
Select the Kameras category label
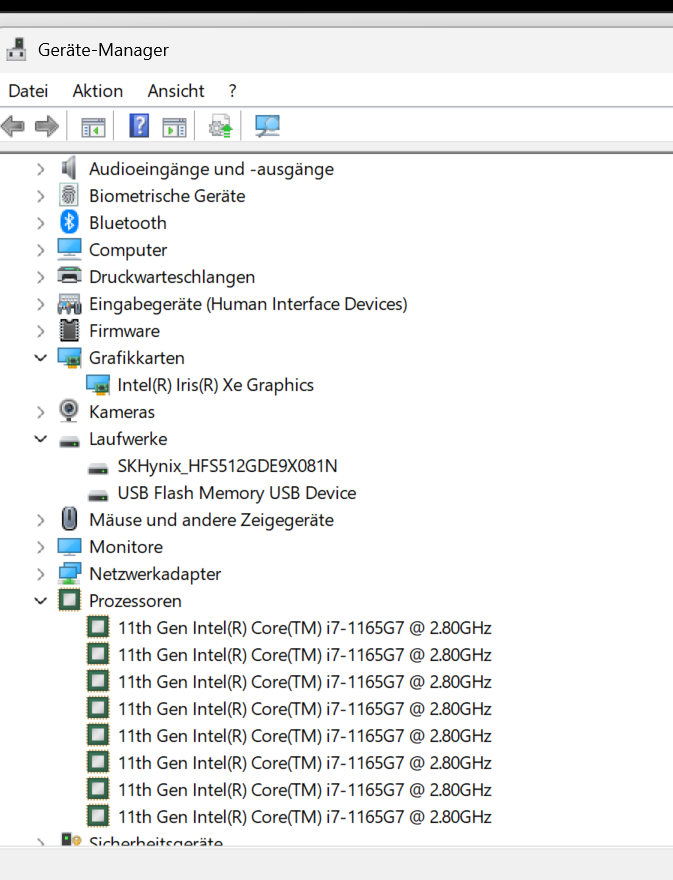pyautogui.click(x=122, y=412)
